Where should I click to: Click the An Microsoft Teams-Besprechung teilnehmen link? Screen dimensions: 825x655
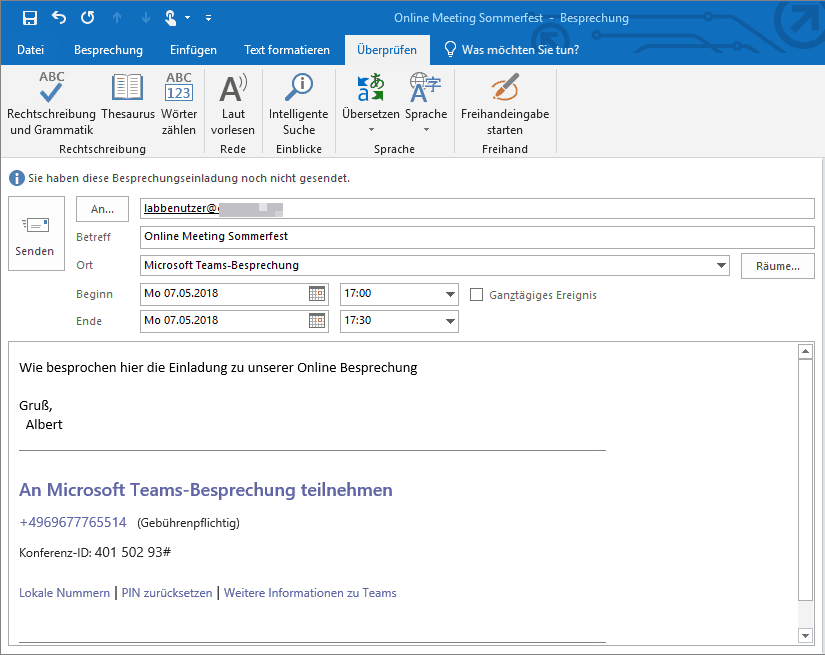[206, 490]
